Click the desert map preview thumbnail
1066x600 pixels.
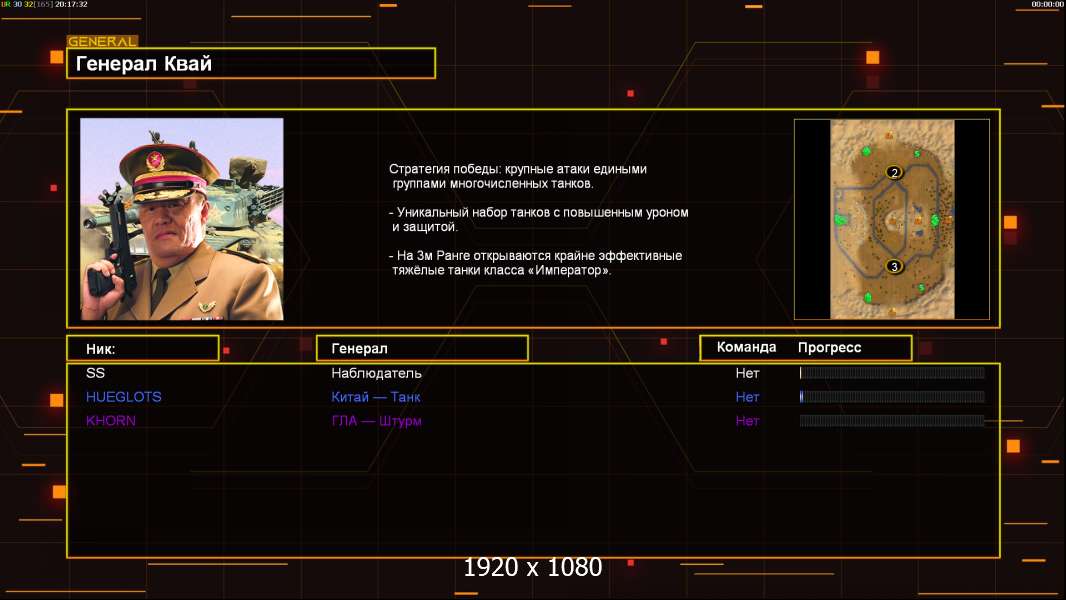(x=892, y=219)
